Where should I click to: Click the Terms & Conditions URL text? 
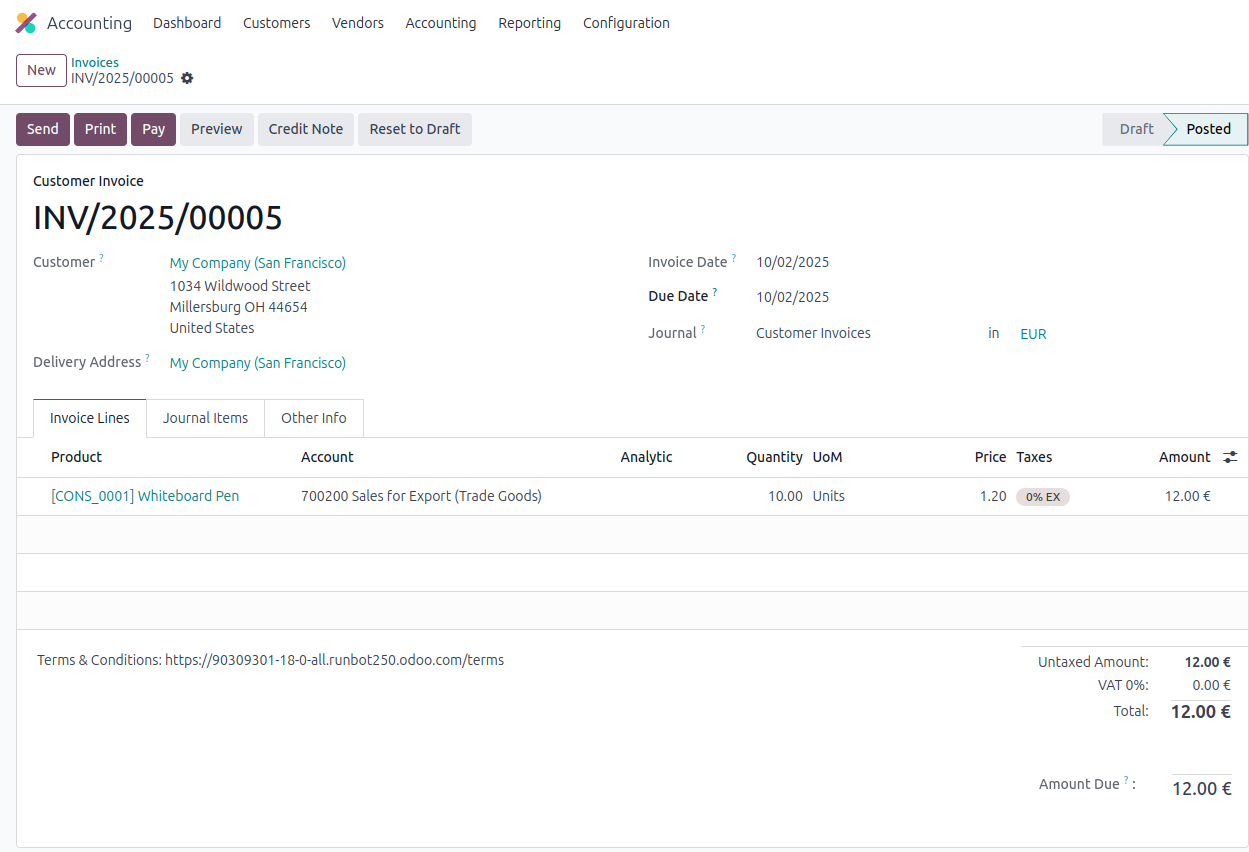coord(334,660)
